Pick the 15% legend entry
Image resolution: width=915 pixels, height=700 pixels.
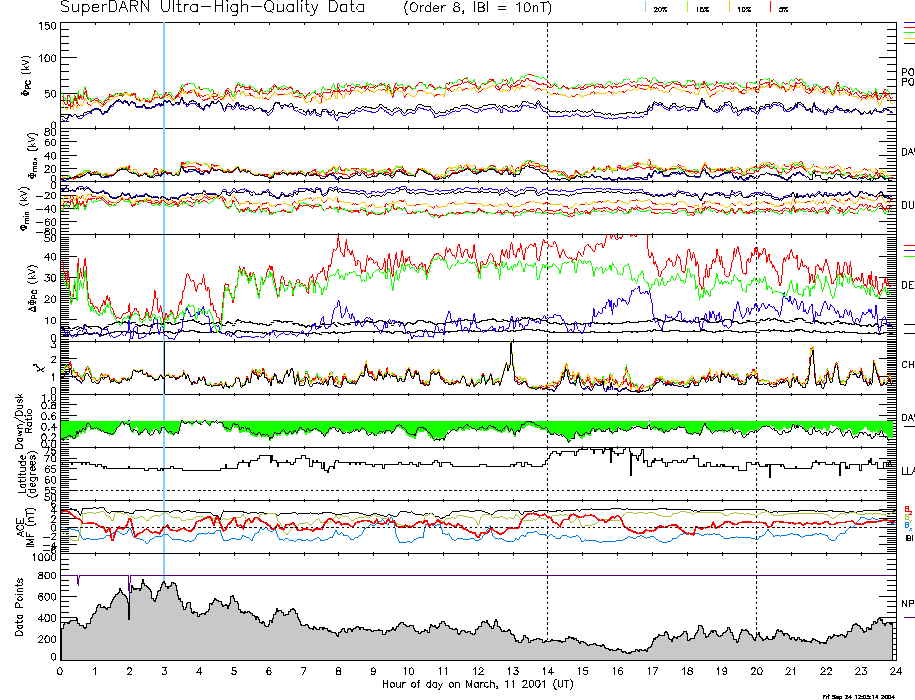coord(701,8)
